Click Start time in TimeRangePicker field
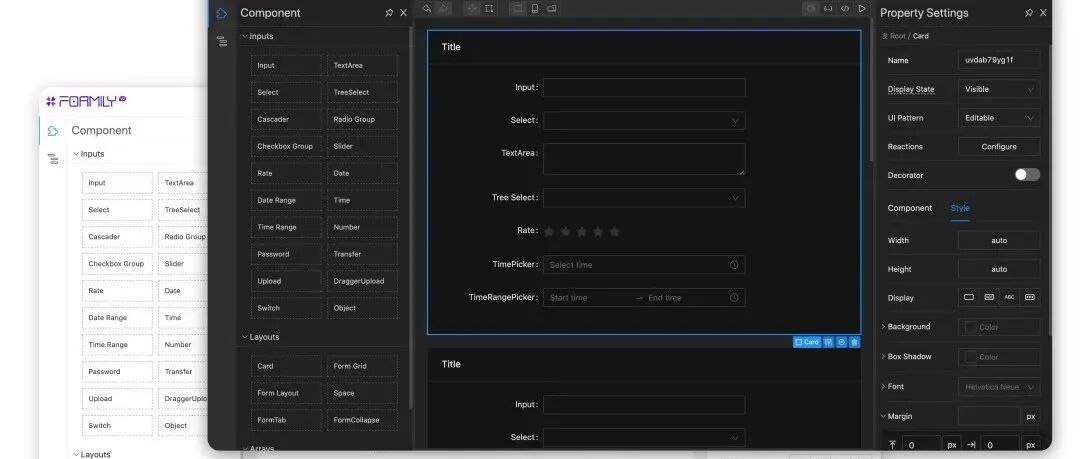The height and width of the screenshot is (459, 1080). click(x=568, y=298)
